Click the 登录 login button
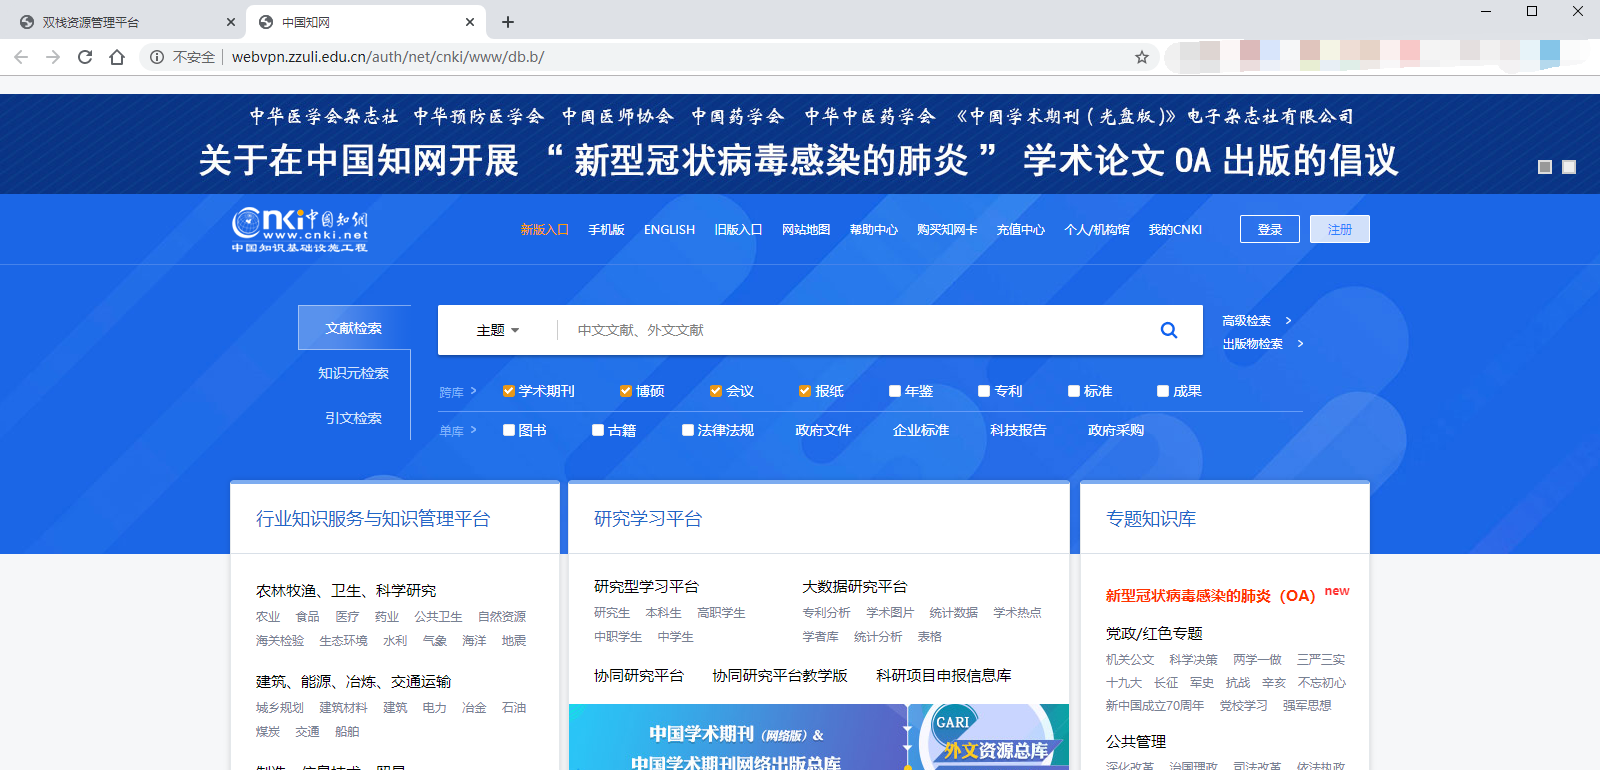1600x770 pixels. pyautogui.click(x=1270, y=229)
